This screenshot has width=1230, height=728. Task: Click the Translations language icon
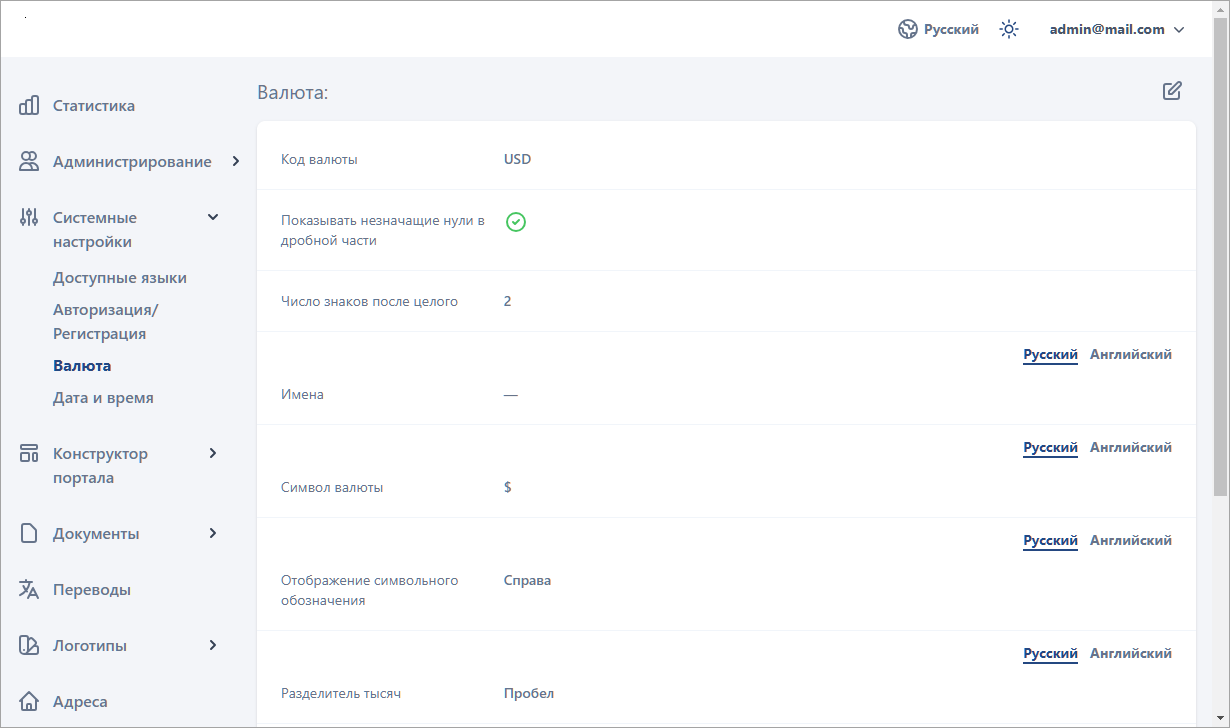click(x=29, y=589)
